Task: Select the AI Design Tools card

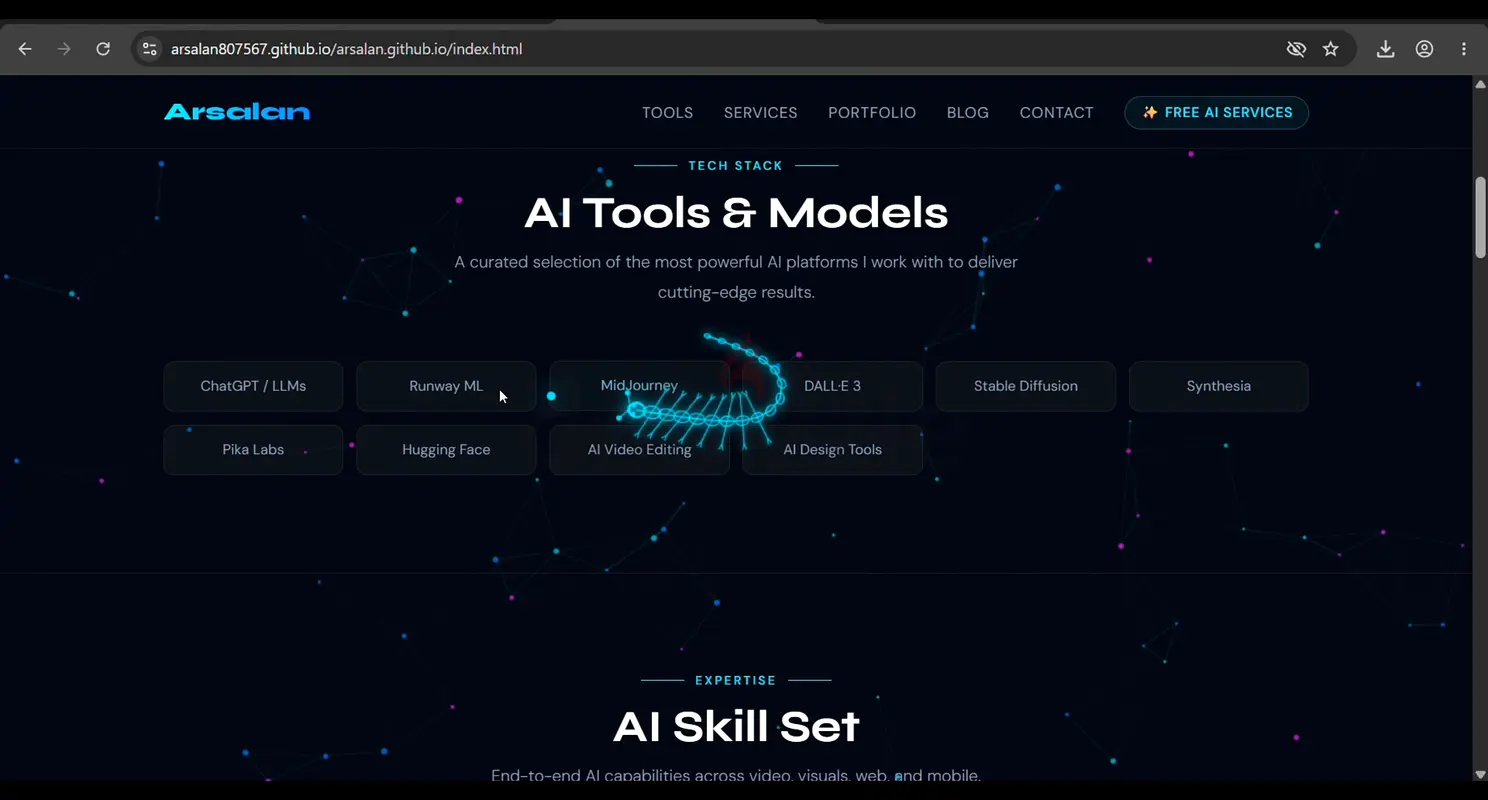Action: pos(832,450)
